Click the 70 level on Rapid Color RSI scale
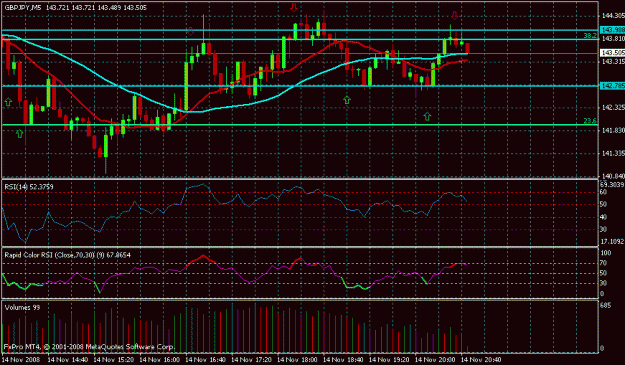The width and height of the screenshot is (625, 365). (603, 263)
